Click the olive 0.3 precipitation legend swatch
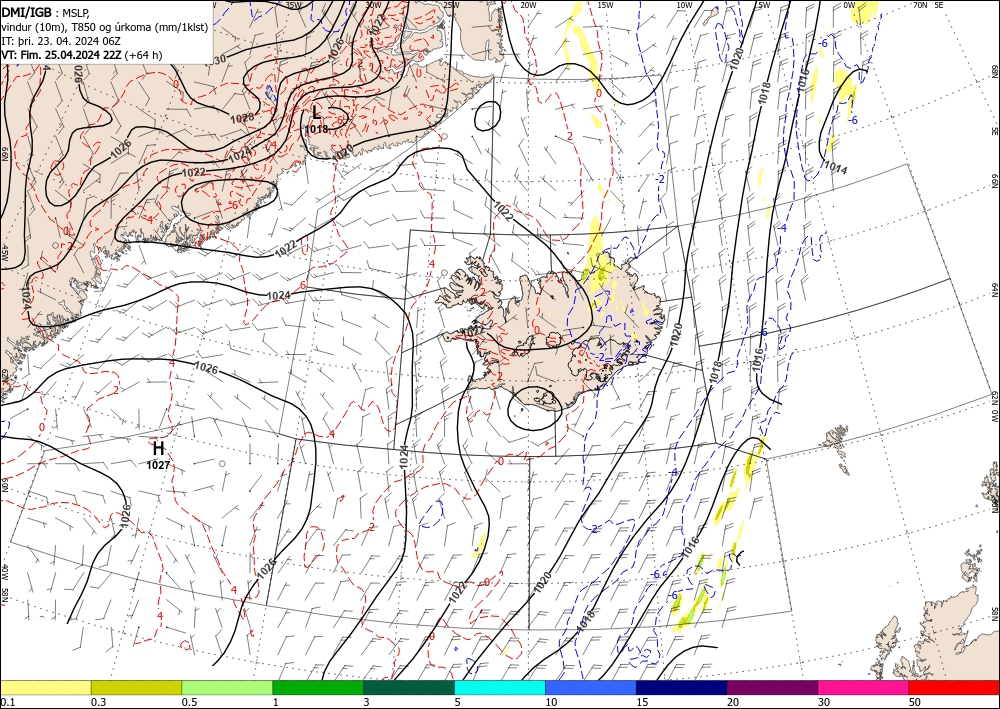1000x709 pixels. [x=136, y=687]
